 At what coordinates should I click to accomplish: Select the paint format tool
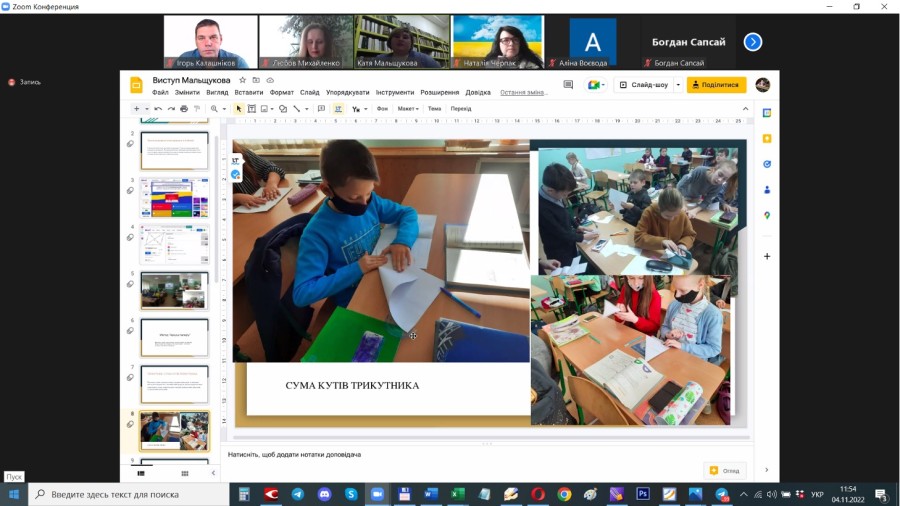[x=197, y=108]
